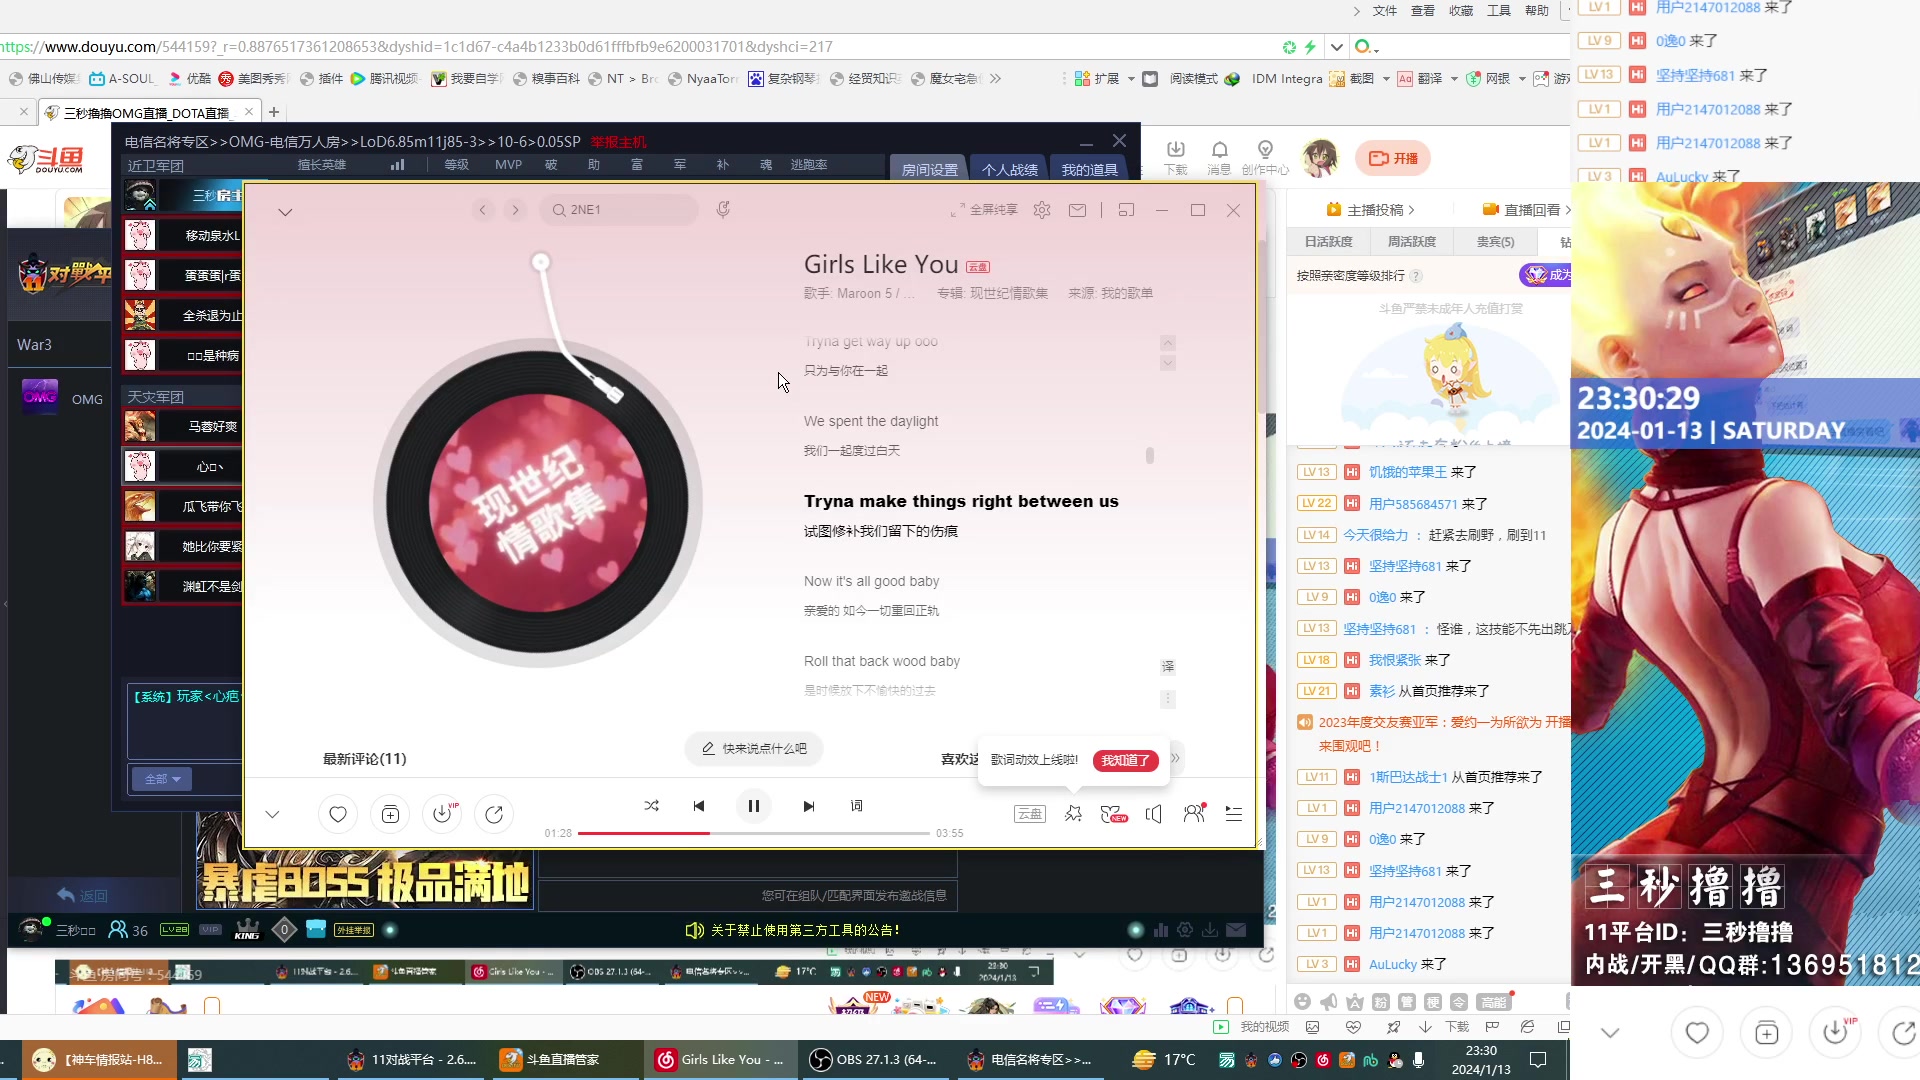Open sound effects settings icon
Viewport: 1920px width, 1080px height.
[x=1073, y=814]
